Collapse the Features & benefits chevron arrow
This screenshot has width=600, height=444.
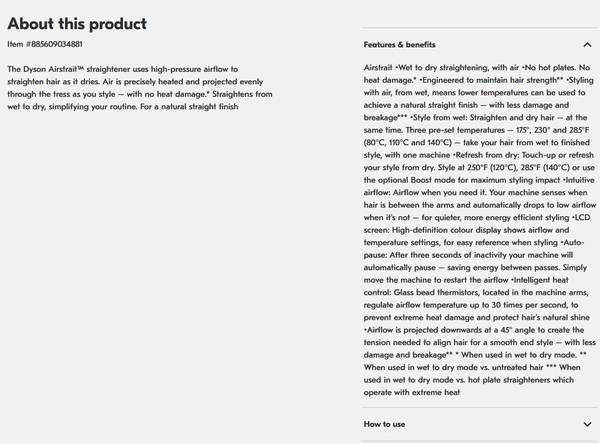pos(587,45)
